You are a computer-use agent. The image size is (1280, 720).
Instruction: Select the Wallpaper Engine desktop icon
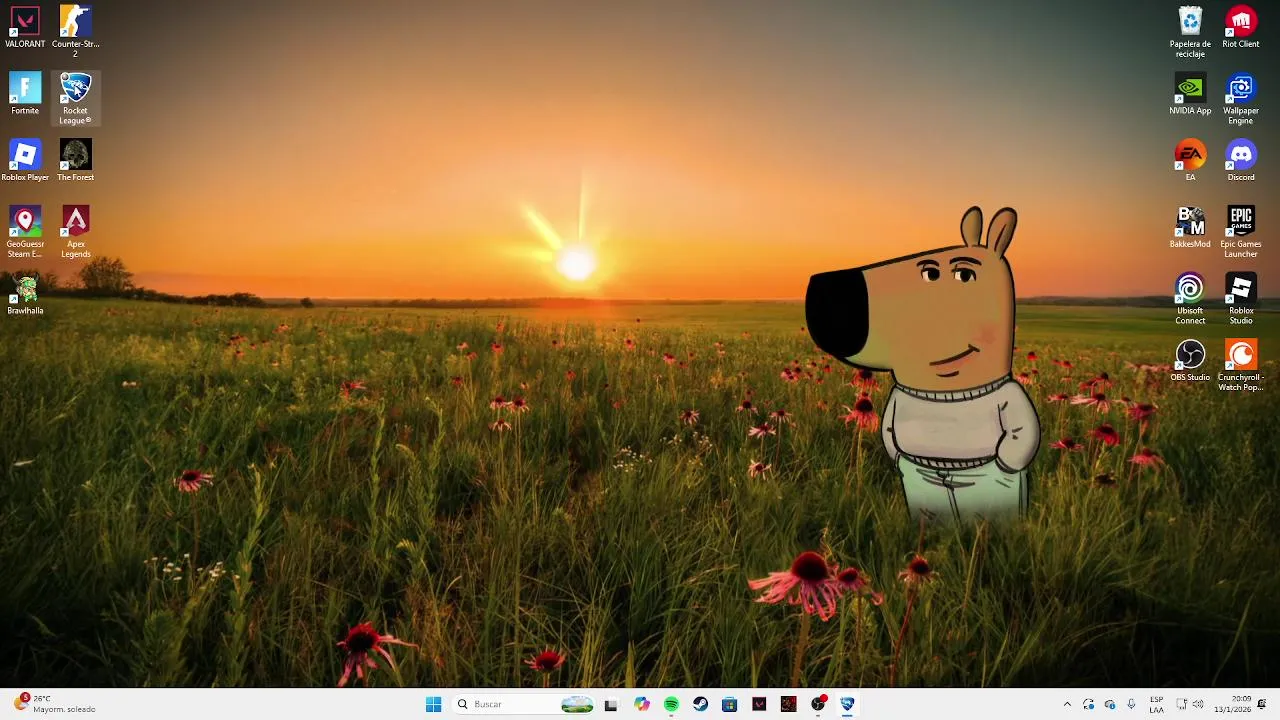click(1241, 99)
